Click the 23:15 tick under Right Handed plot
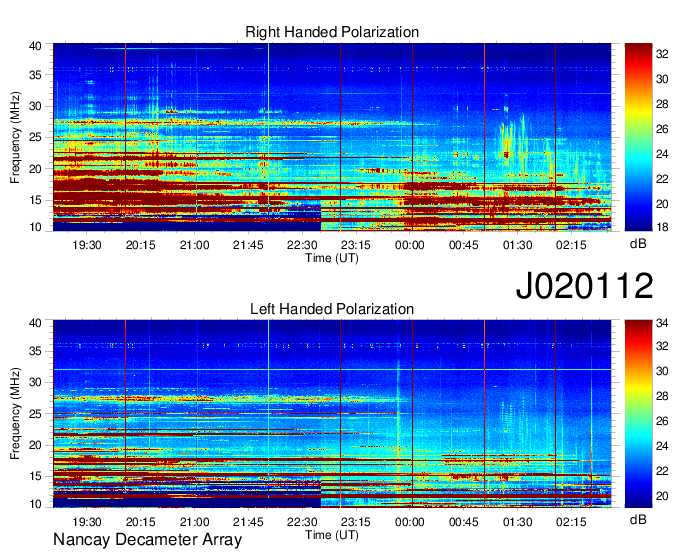 click(x=356, y=245)
